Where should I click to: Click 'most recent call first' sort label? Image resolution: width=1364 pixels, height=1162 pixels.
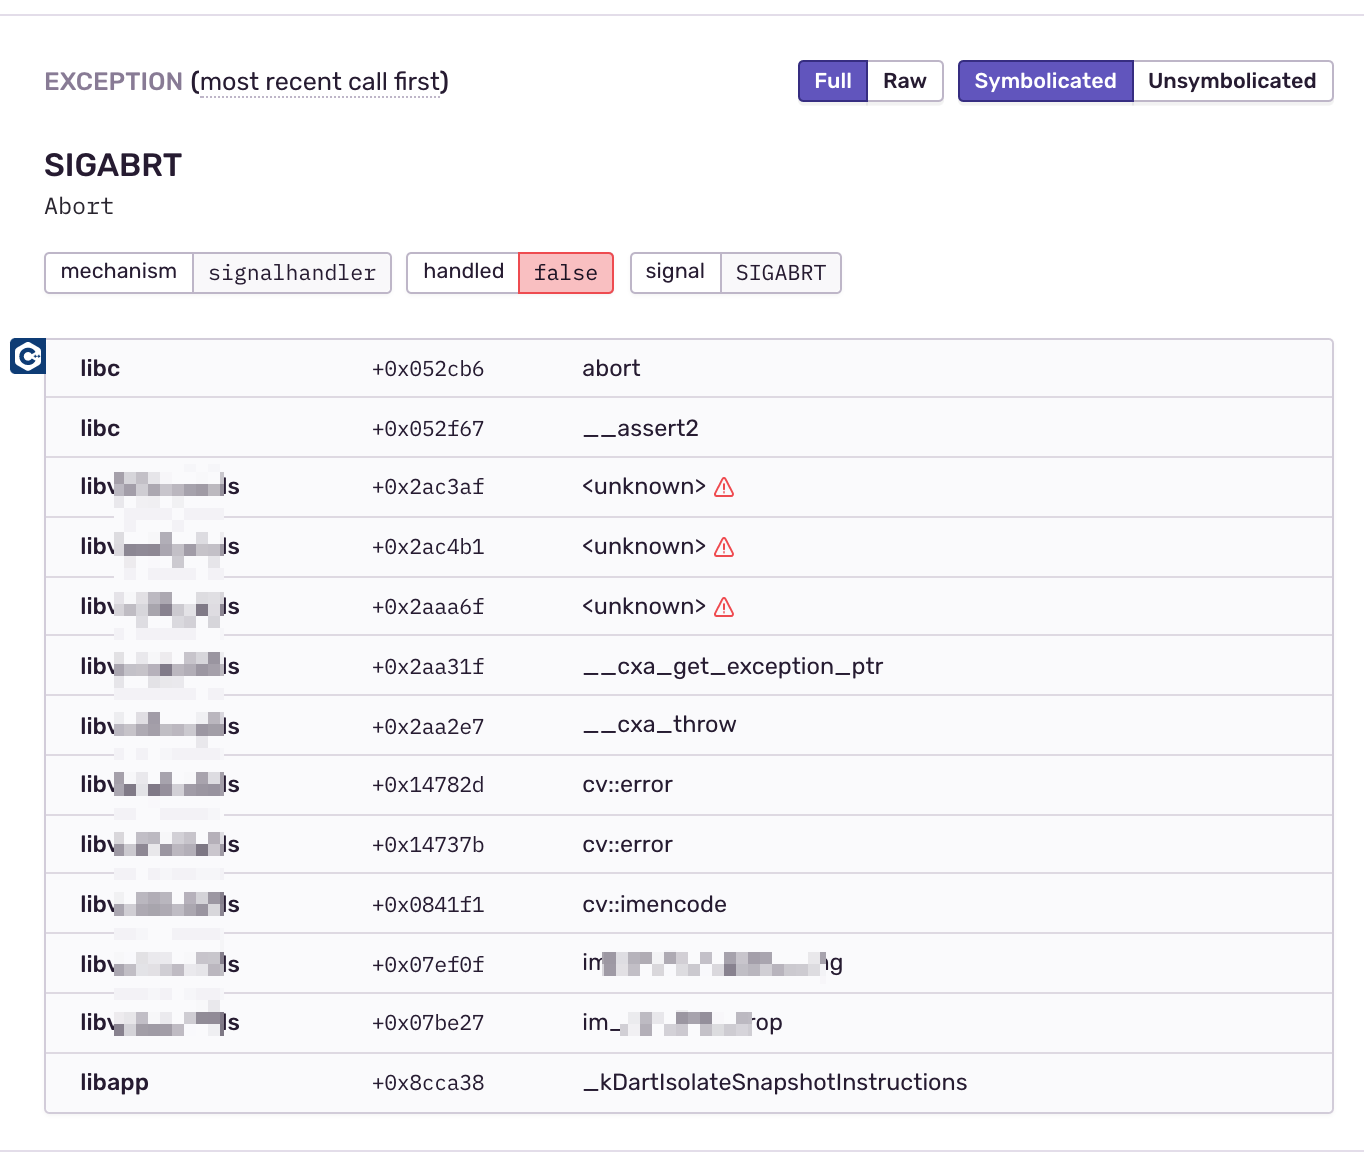pos(320,82)
